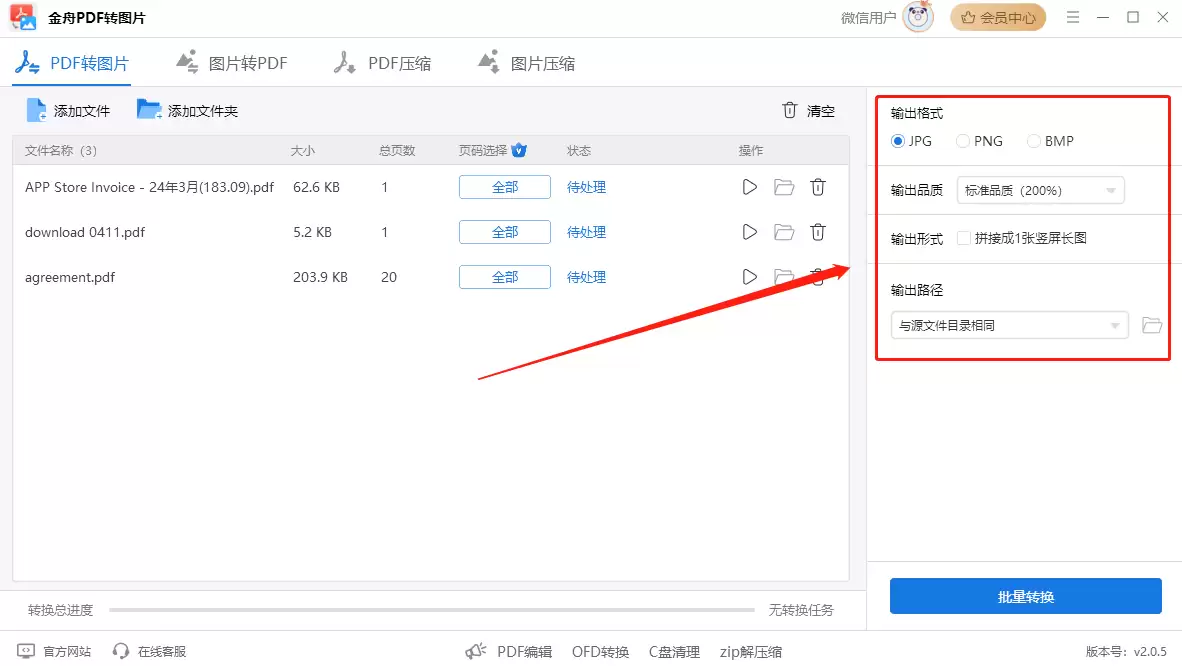Open 会员中心 membership center
The width and height of the screenshot is (1182, 666).
[x=997, y=17]
